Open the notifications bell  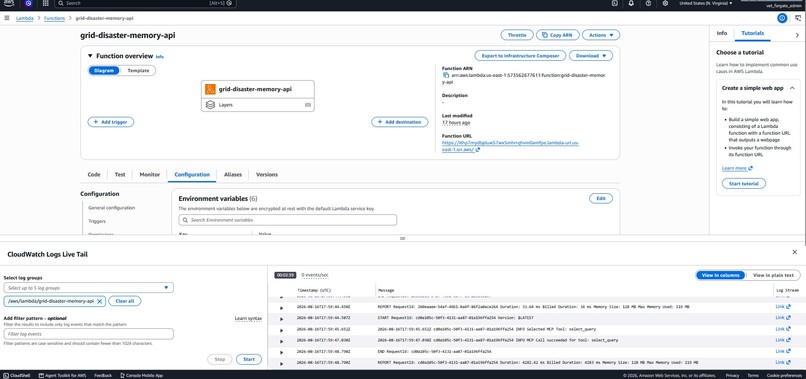pos(631,3)
